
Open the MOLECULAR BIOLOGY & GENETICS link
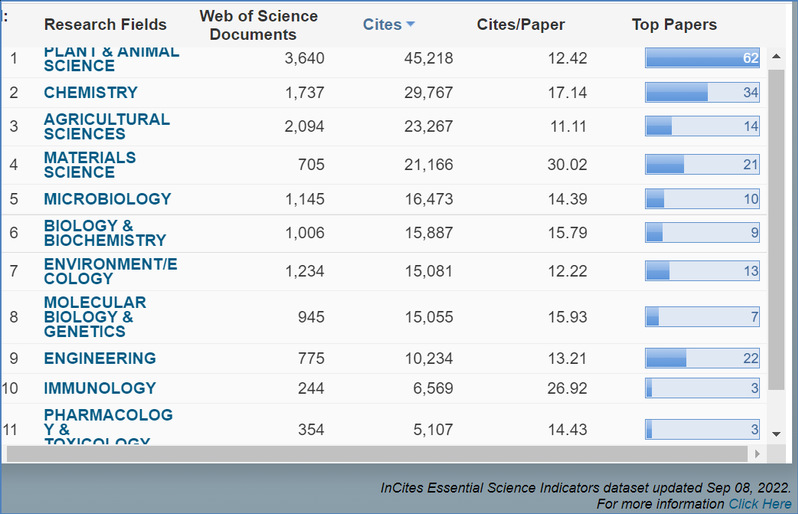click(94, 317)
